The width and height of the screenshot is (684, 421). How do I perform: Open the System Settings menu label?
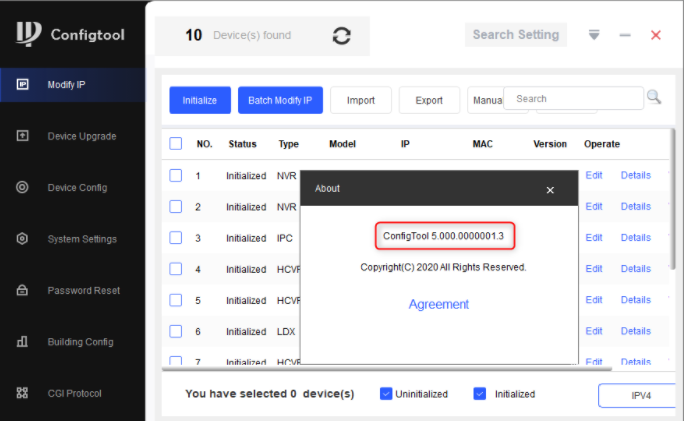[82, 239]
